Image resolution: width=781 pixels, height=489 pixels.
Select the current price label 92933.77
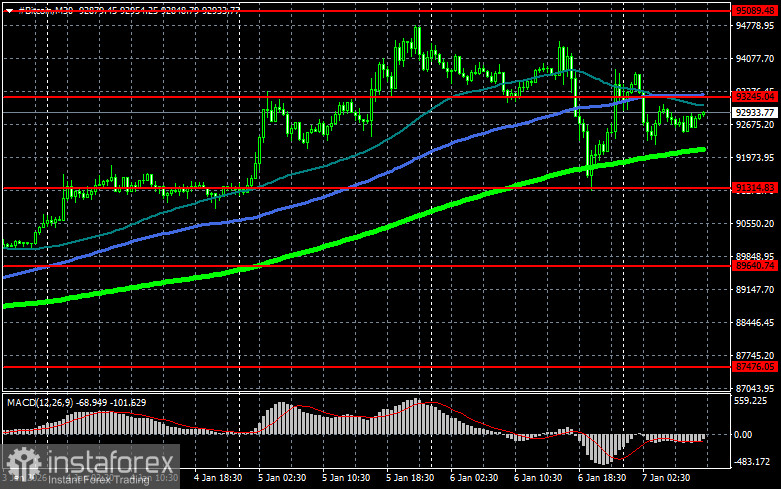point(755,113)
